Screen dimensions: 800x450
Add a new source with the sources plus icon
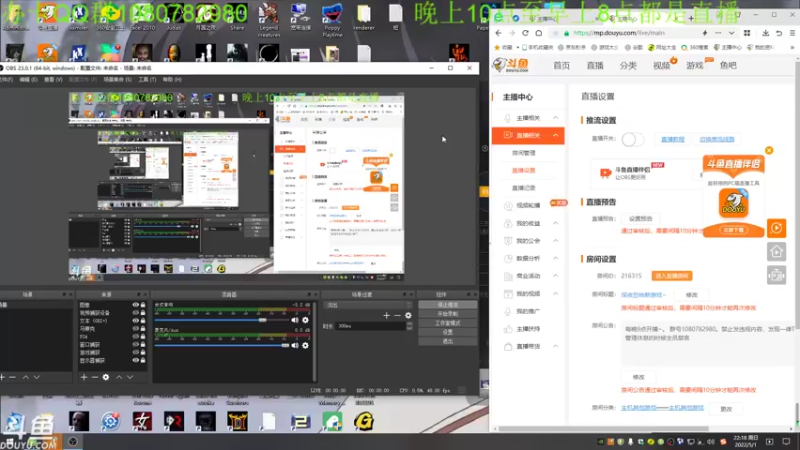[84, 377]
